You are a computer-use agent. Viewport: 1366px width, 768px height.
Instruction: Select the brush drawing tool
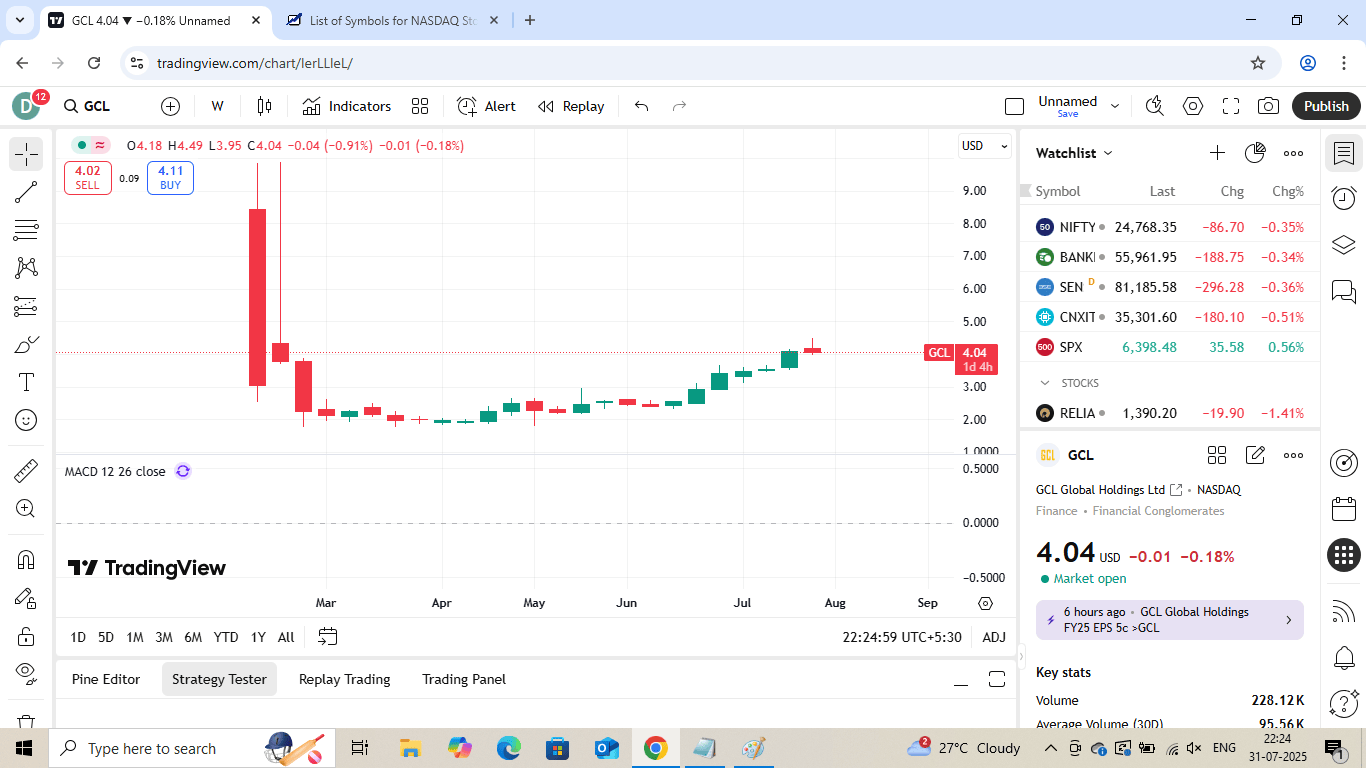pyautogui.click(x=26, y=344)
